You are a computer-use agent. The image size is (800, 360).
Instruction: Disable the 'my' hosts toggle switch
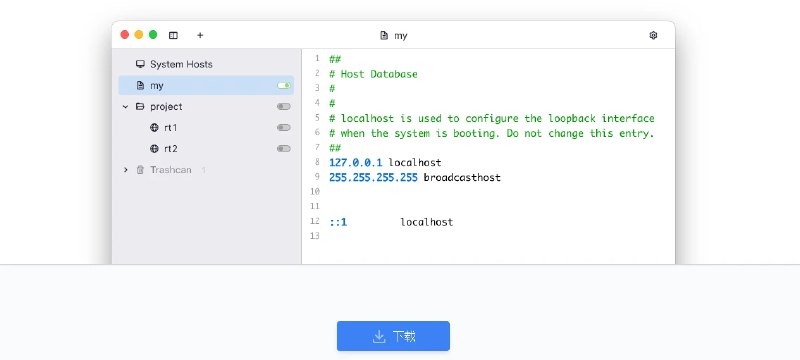[x=284, y=86]
